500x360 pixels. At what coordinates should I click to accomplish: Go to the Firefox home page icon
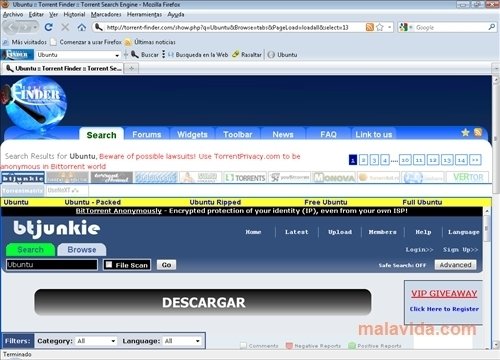82,27
